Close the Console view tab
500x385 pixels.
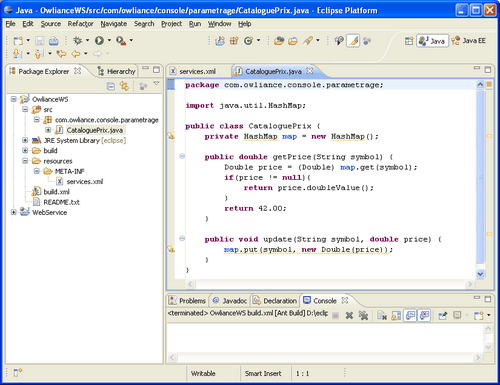(345, 300)
